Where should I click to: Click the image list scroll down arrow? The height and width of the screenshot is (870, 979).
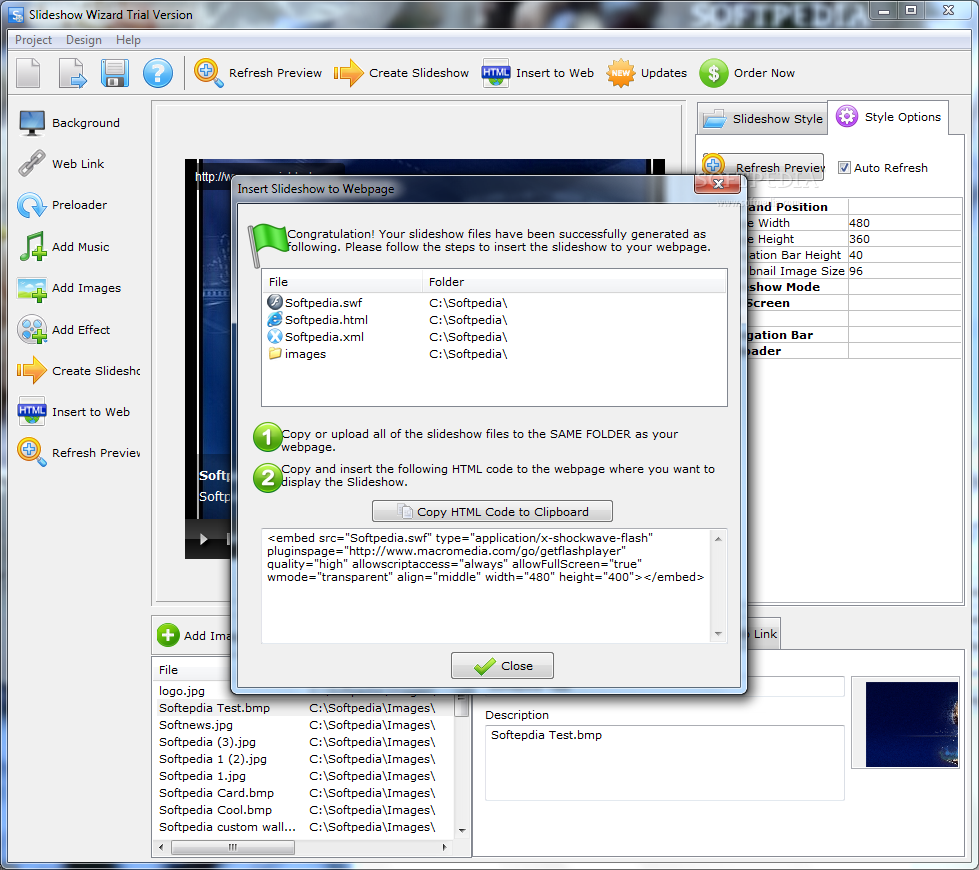coord(462,831)
